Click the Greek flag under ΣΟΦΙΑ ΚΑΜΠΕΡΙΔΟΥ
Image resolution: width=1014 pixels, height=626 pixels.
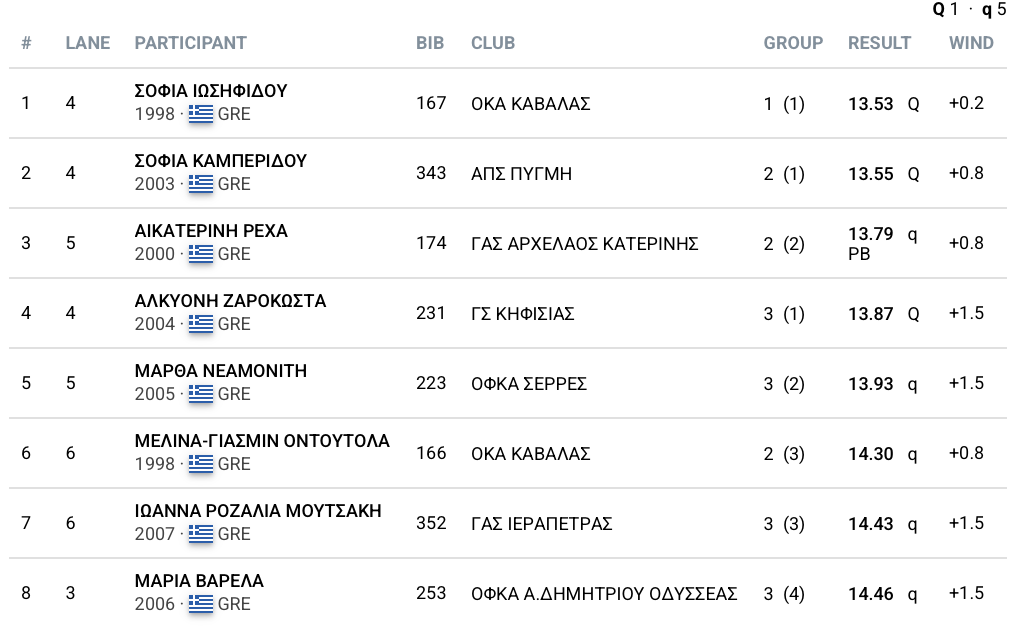tap(201, 184)
